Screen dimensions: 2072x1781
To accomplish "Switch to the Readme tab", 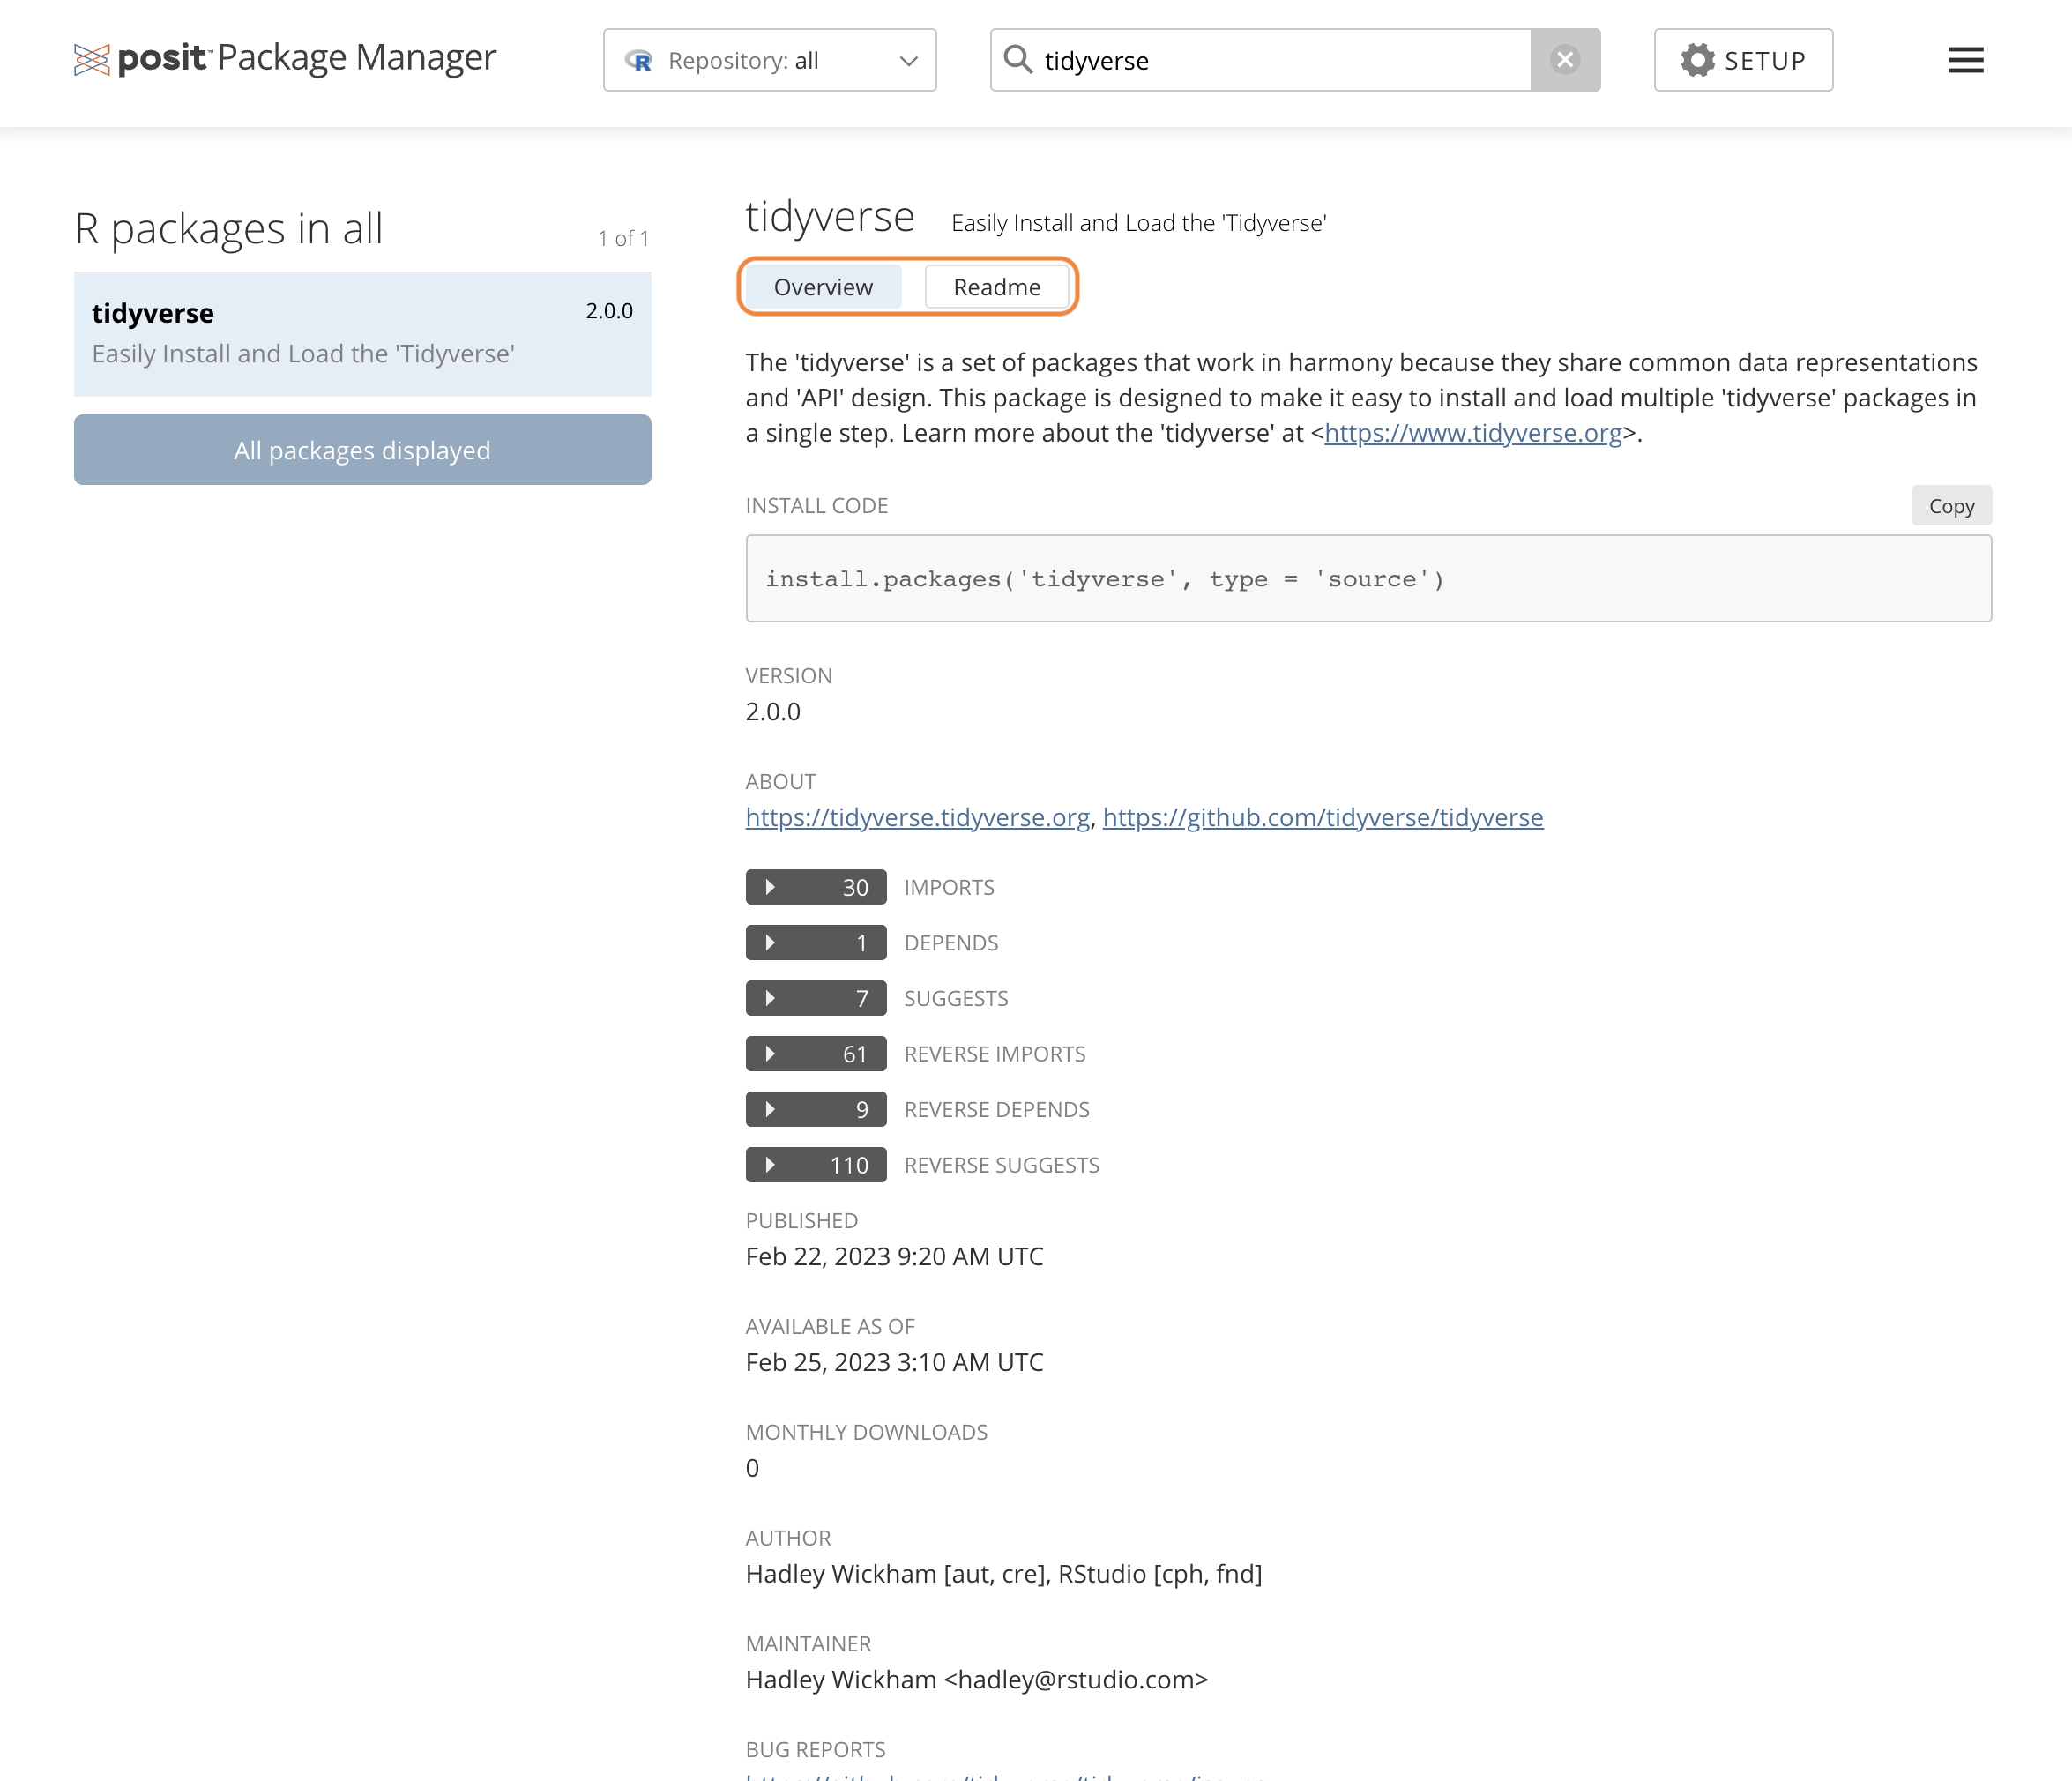I will coord(996,287).
